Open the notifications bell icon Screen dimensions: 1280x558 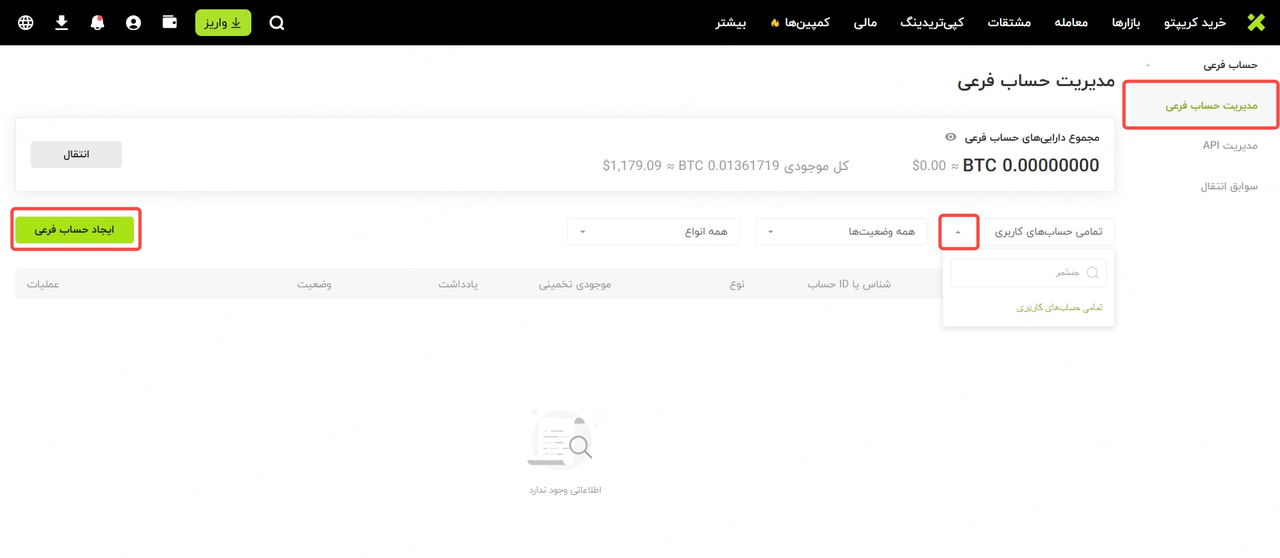97,22
